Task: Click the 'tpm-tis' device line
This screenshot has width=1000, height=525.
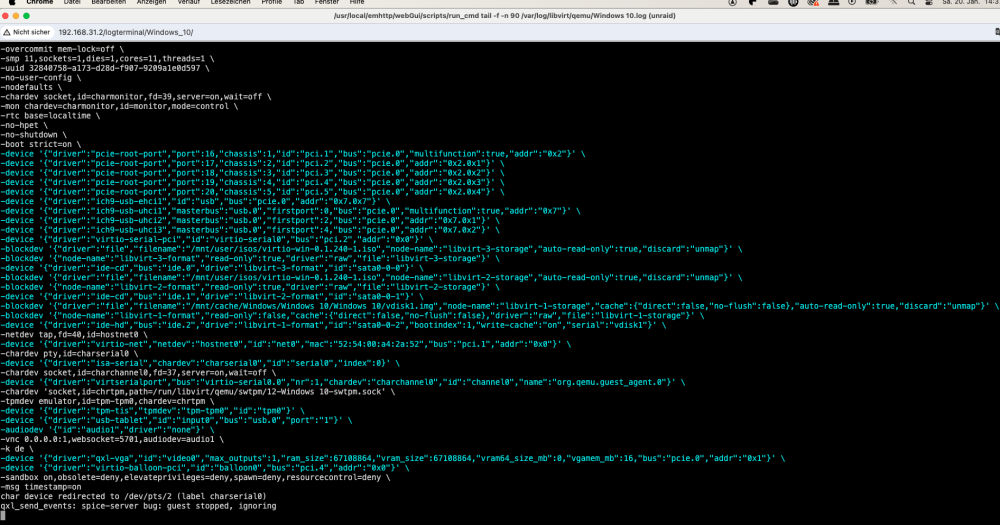Action: click(x=152, y=411)
